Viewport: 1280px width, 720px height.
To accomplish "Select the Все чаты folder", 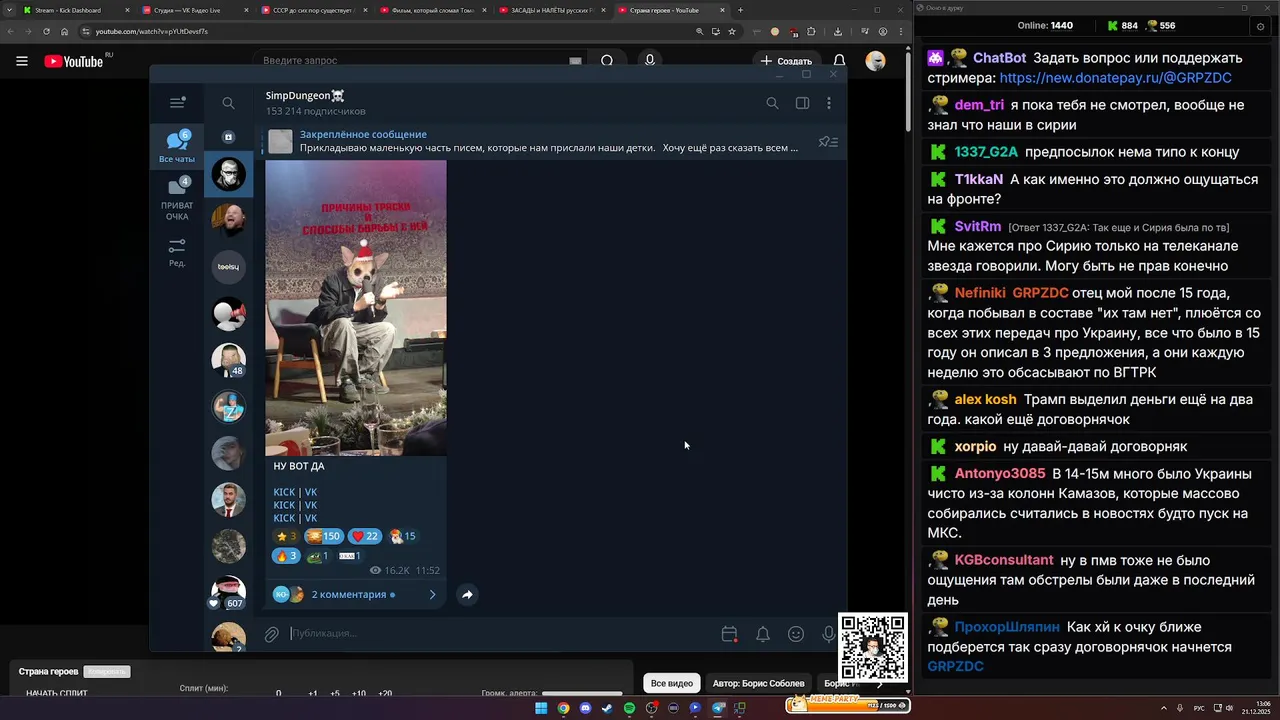I will 177,146.
